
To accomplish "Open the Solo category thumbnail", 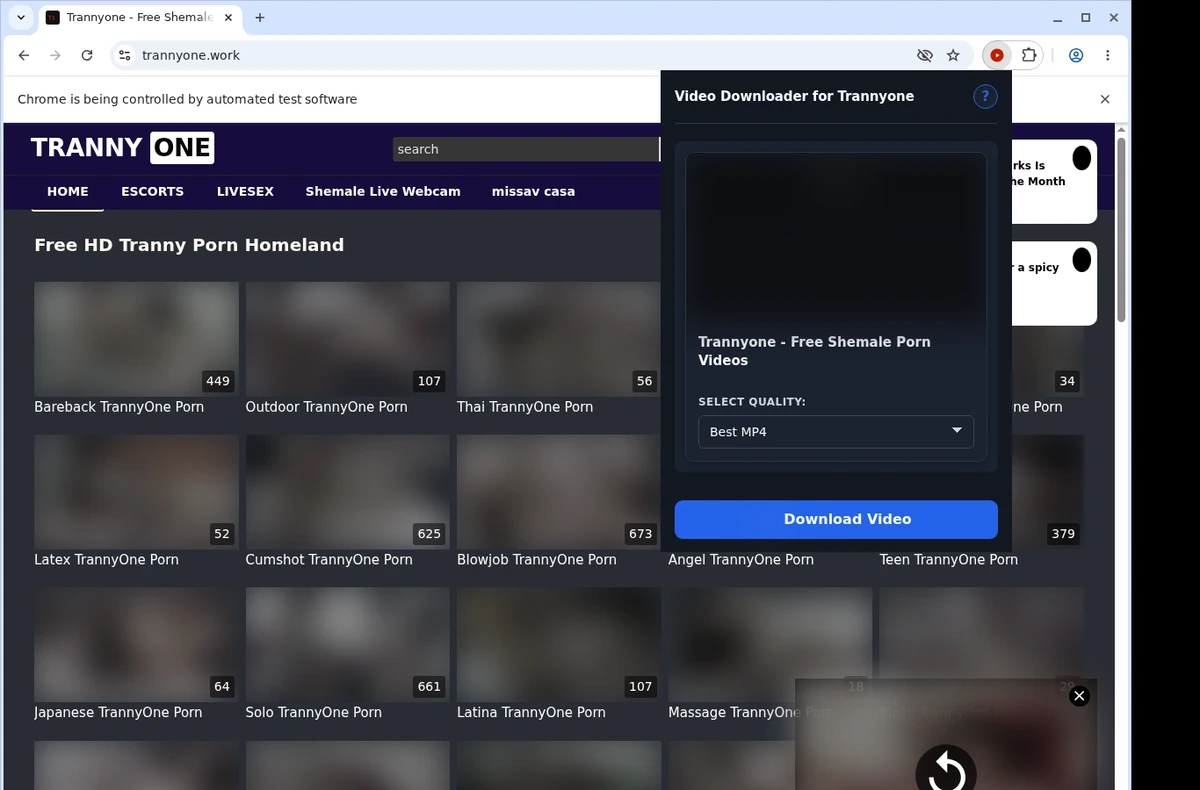I will (348, 644).
